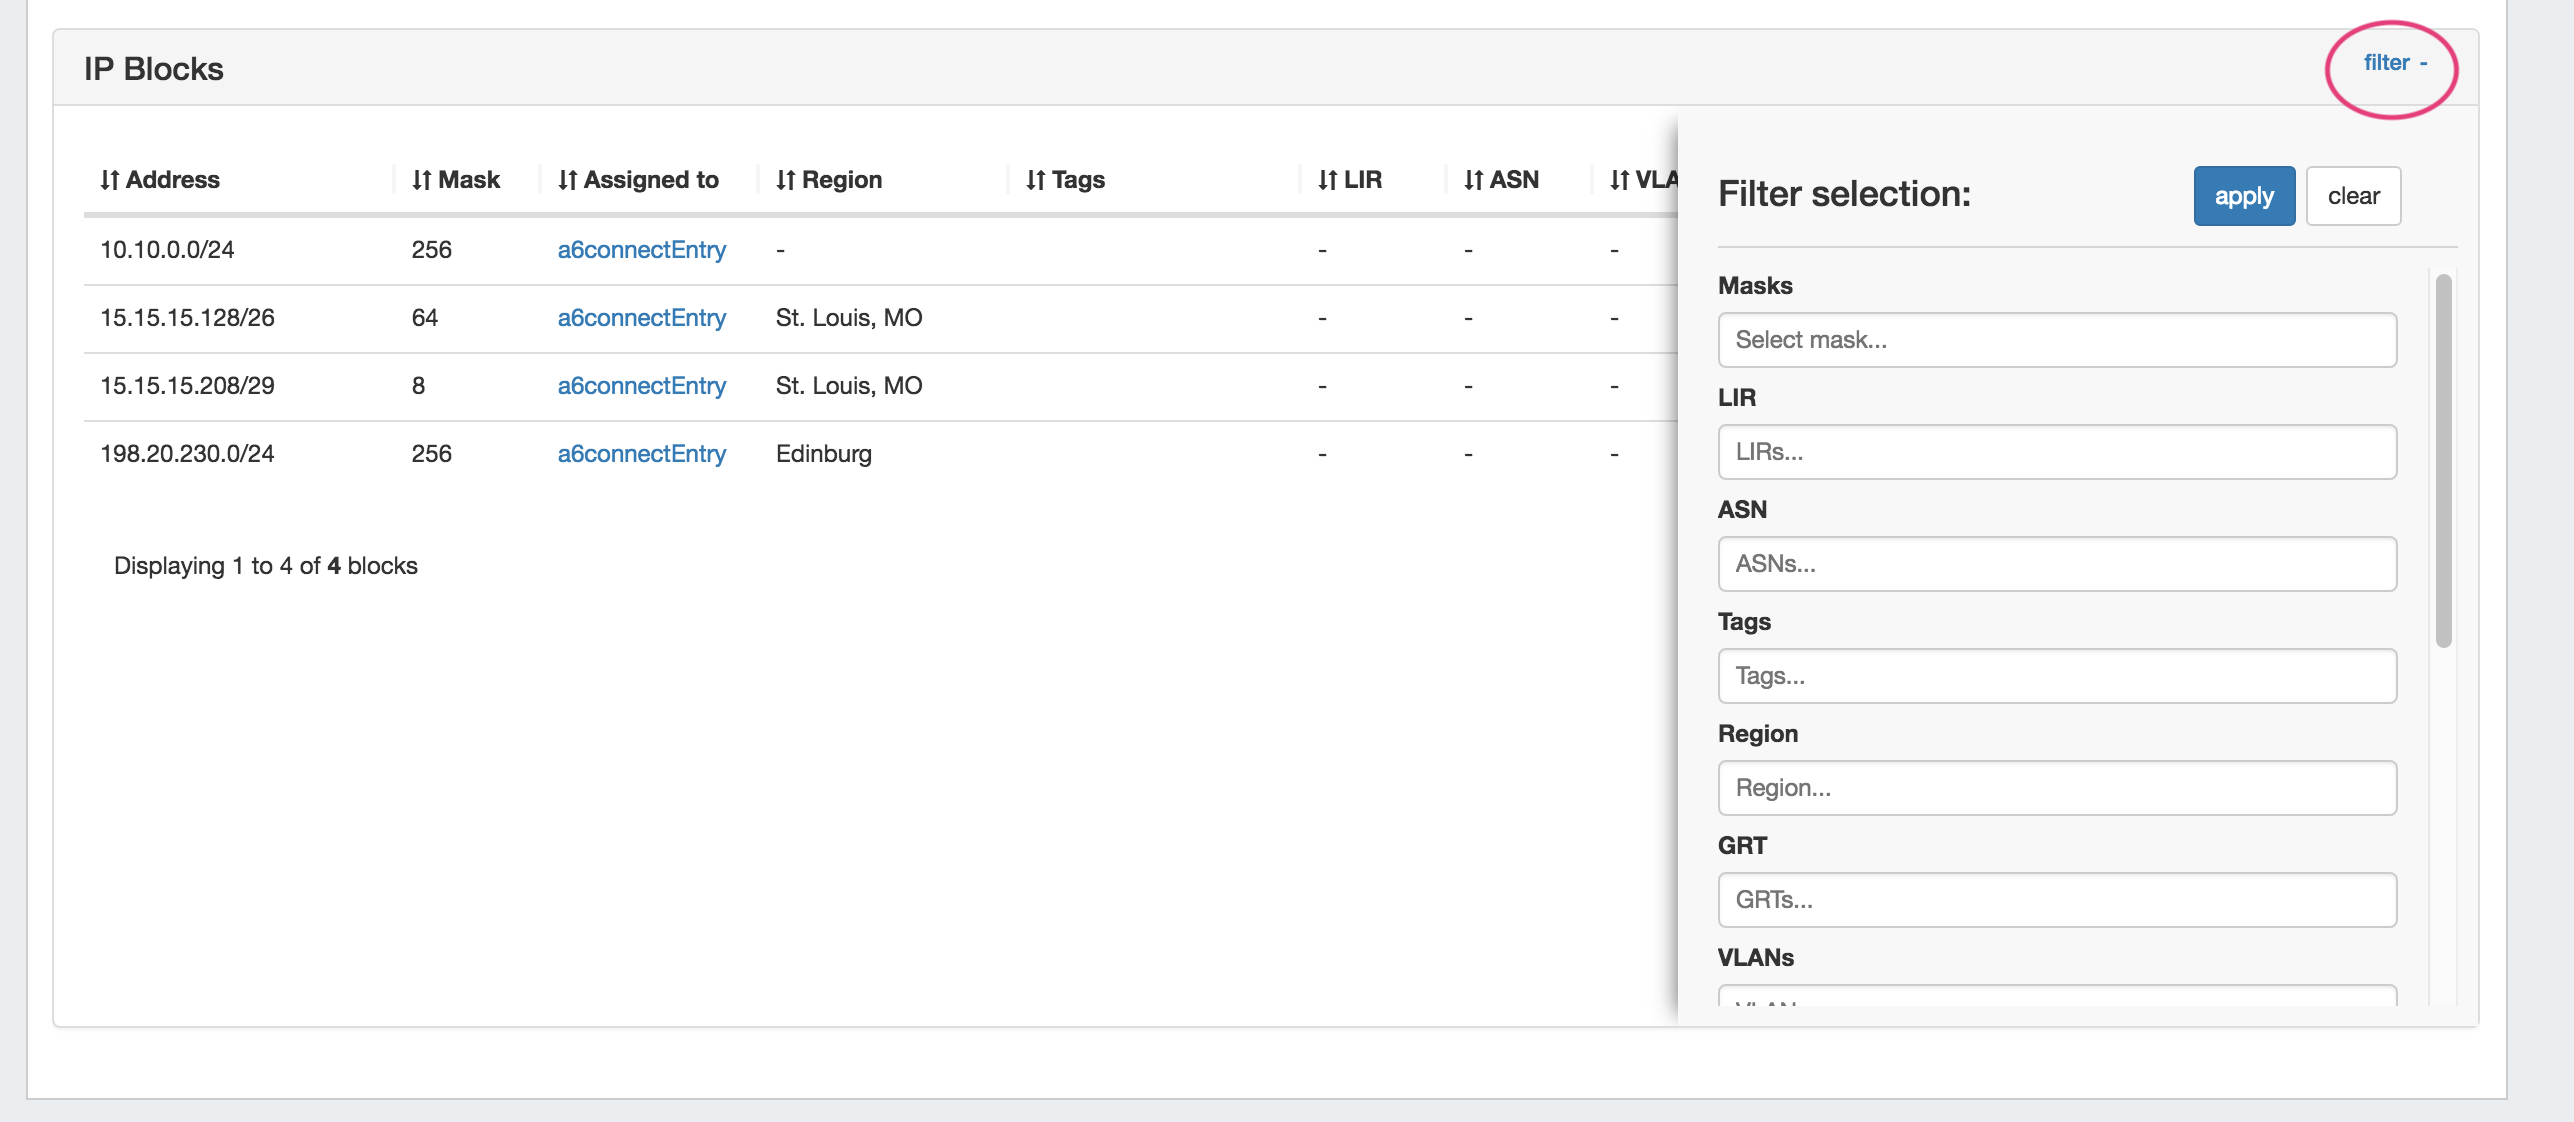The height and width of the screenshot is (1122, 2574).
Task: Click the filter panel vertical scrollbar
Action: point(2443,460)
